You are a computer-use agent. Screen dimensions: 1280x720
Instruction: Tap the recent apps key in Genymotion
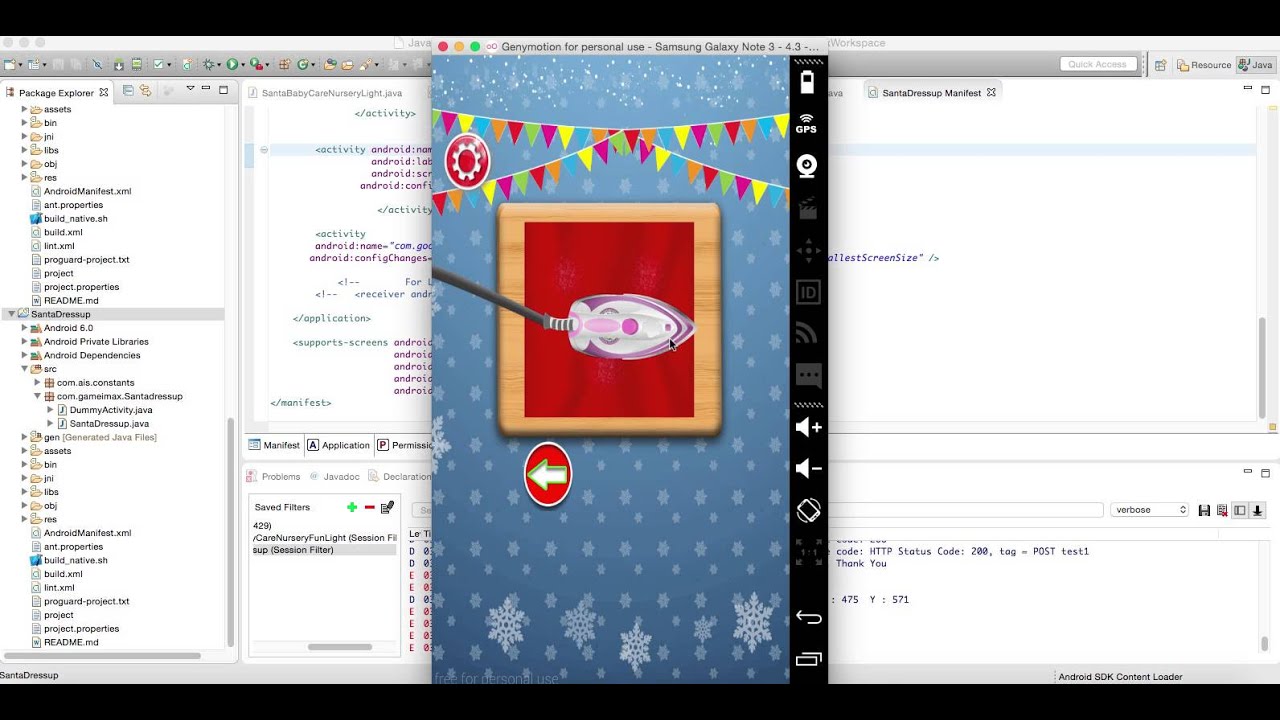808,659
